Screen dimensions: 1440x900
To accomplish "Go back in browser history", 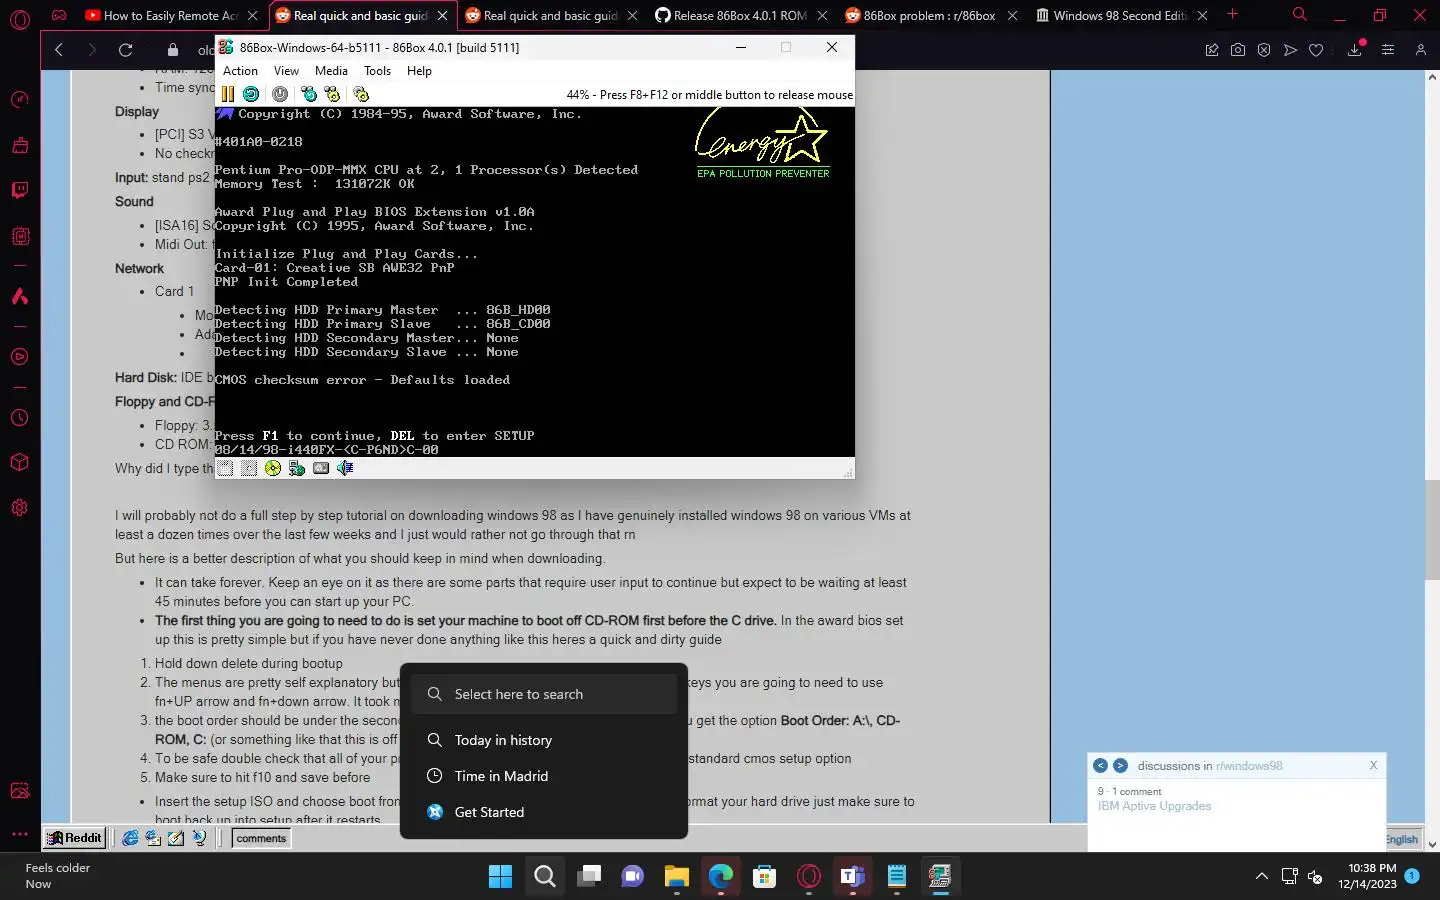I will [58, 49].
